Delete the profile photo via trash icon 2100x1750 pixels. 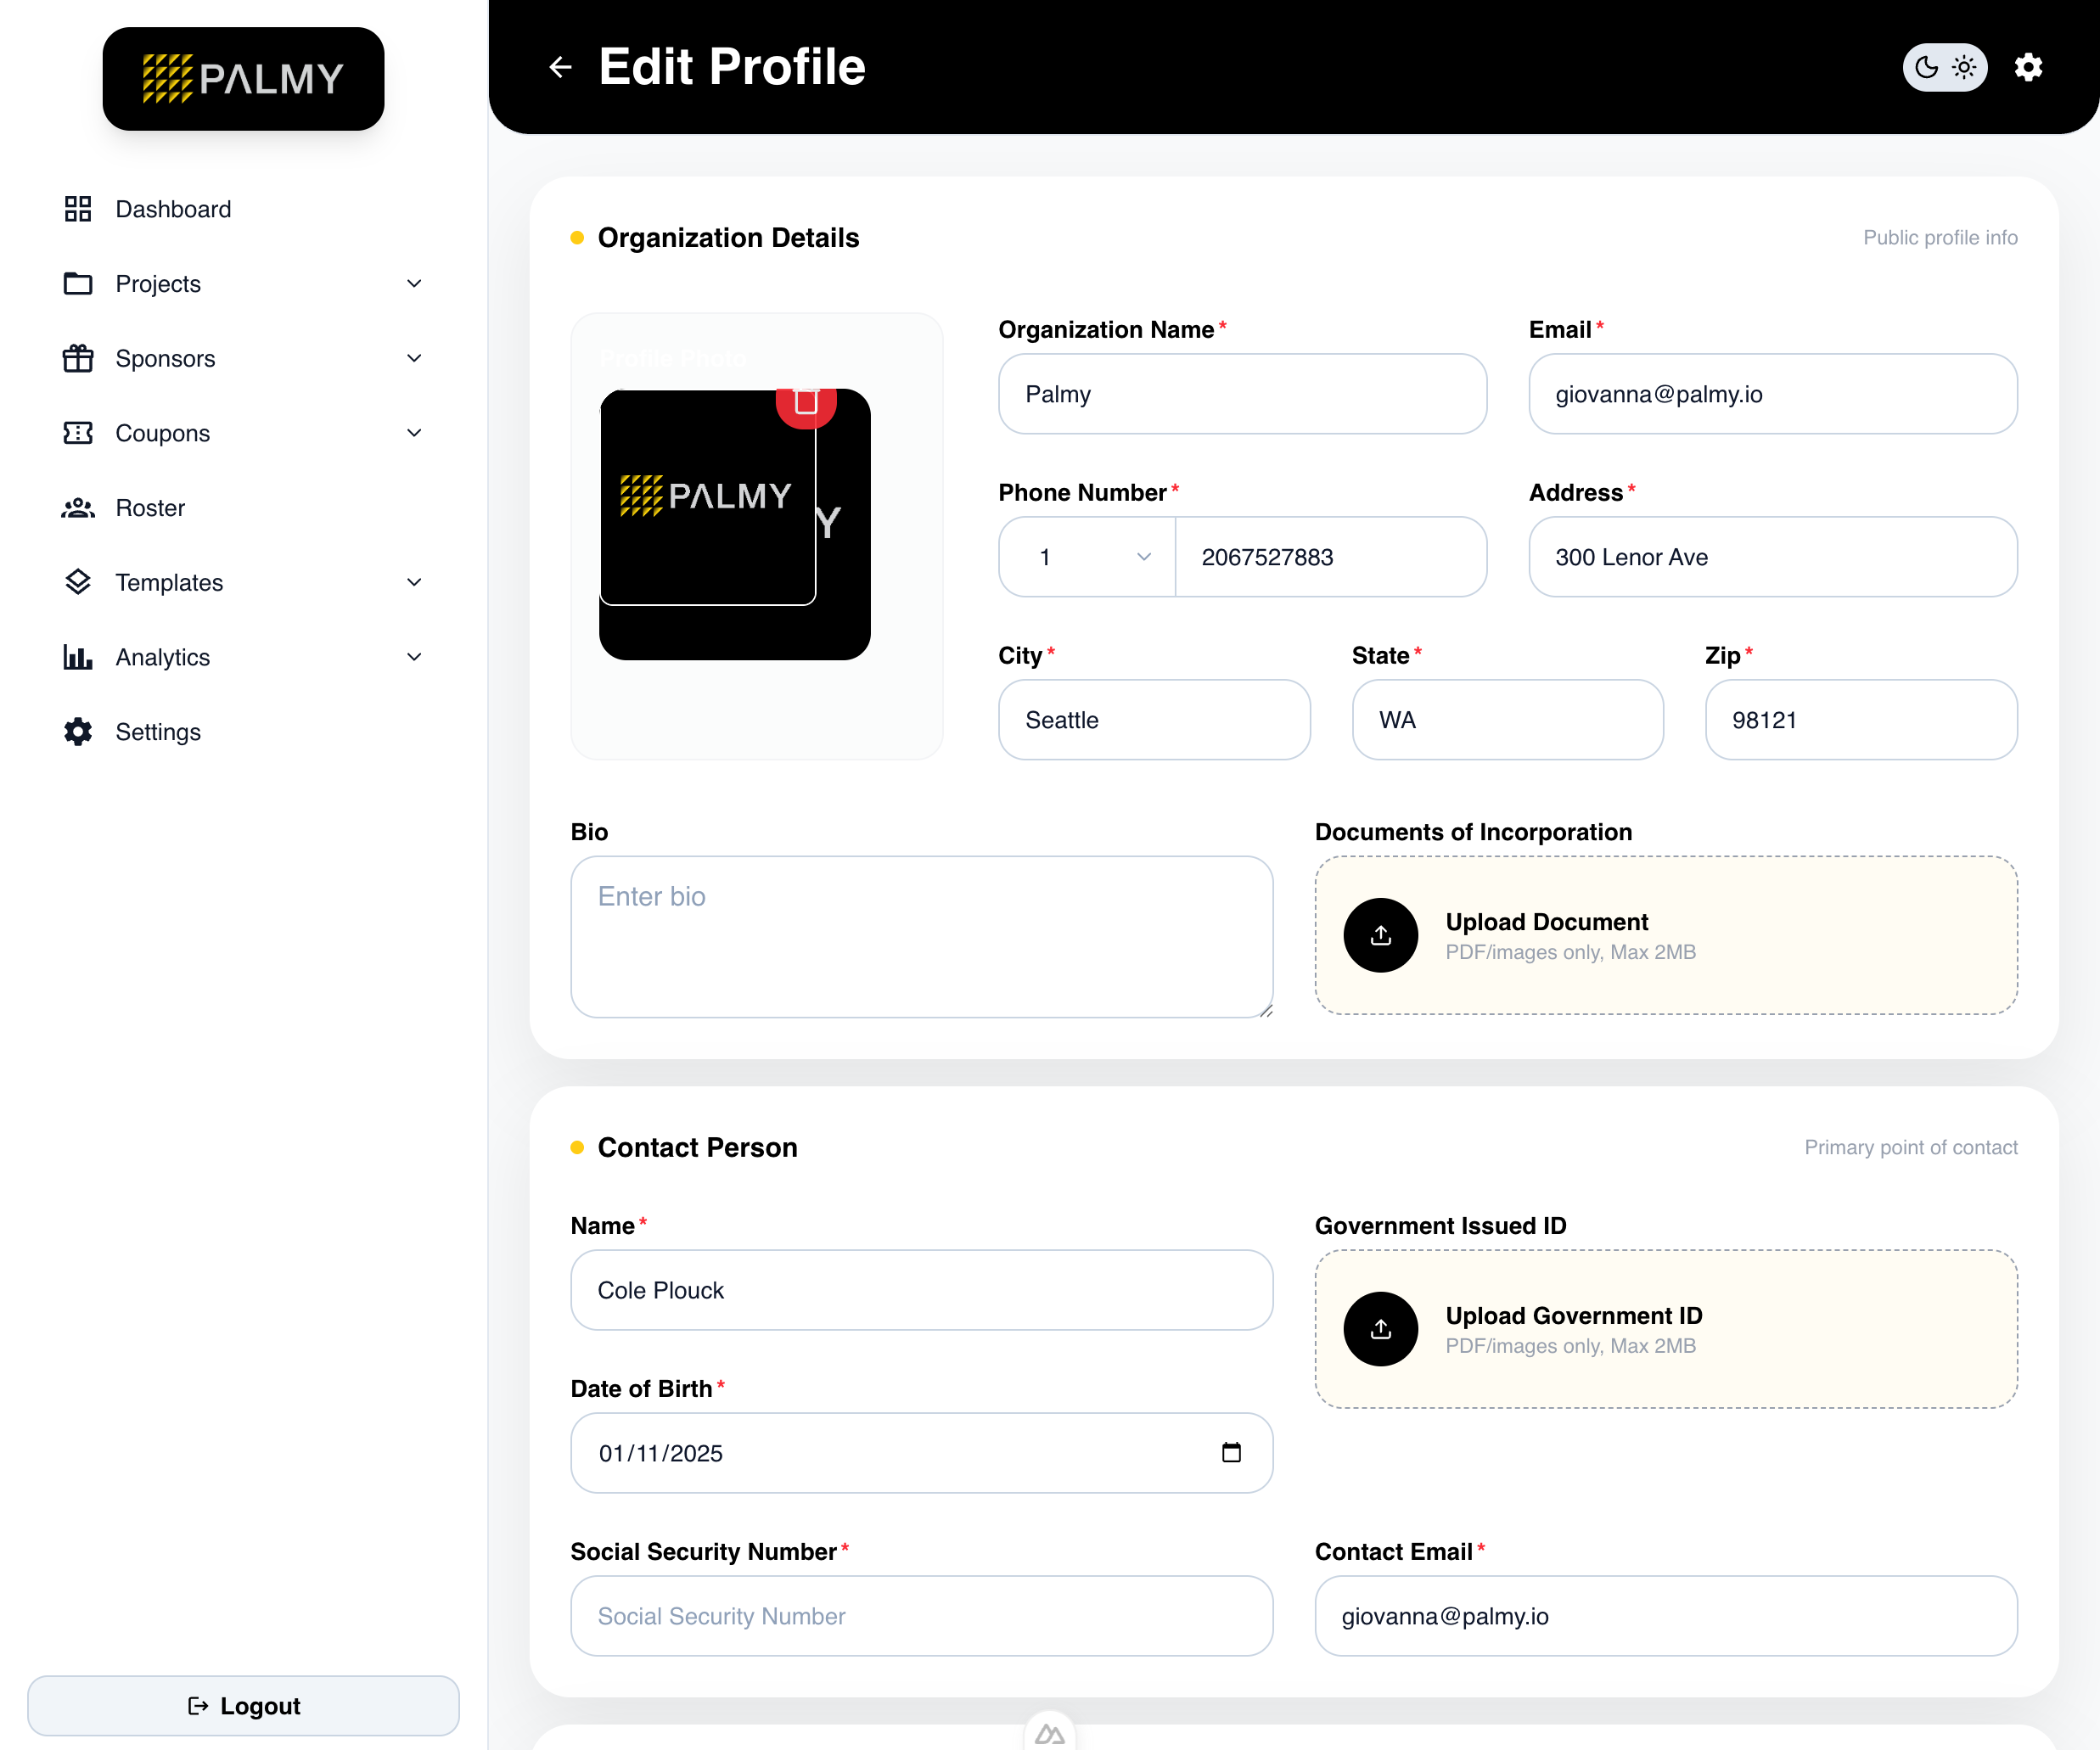coord(806,404)
